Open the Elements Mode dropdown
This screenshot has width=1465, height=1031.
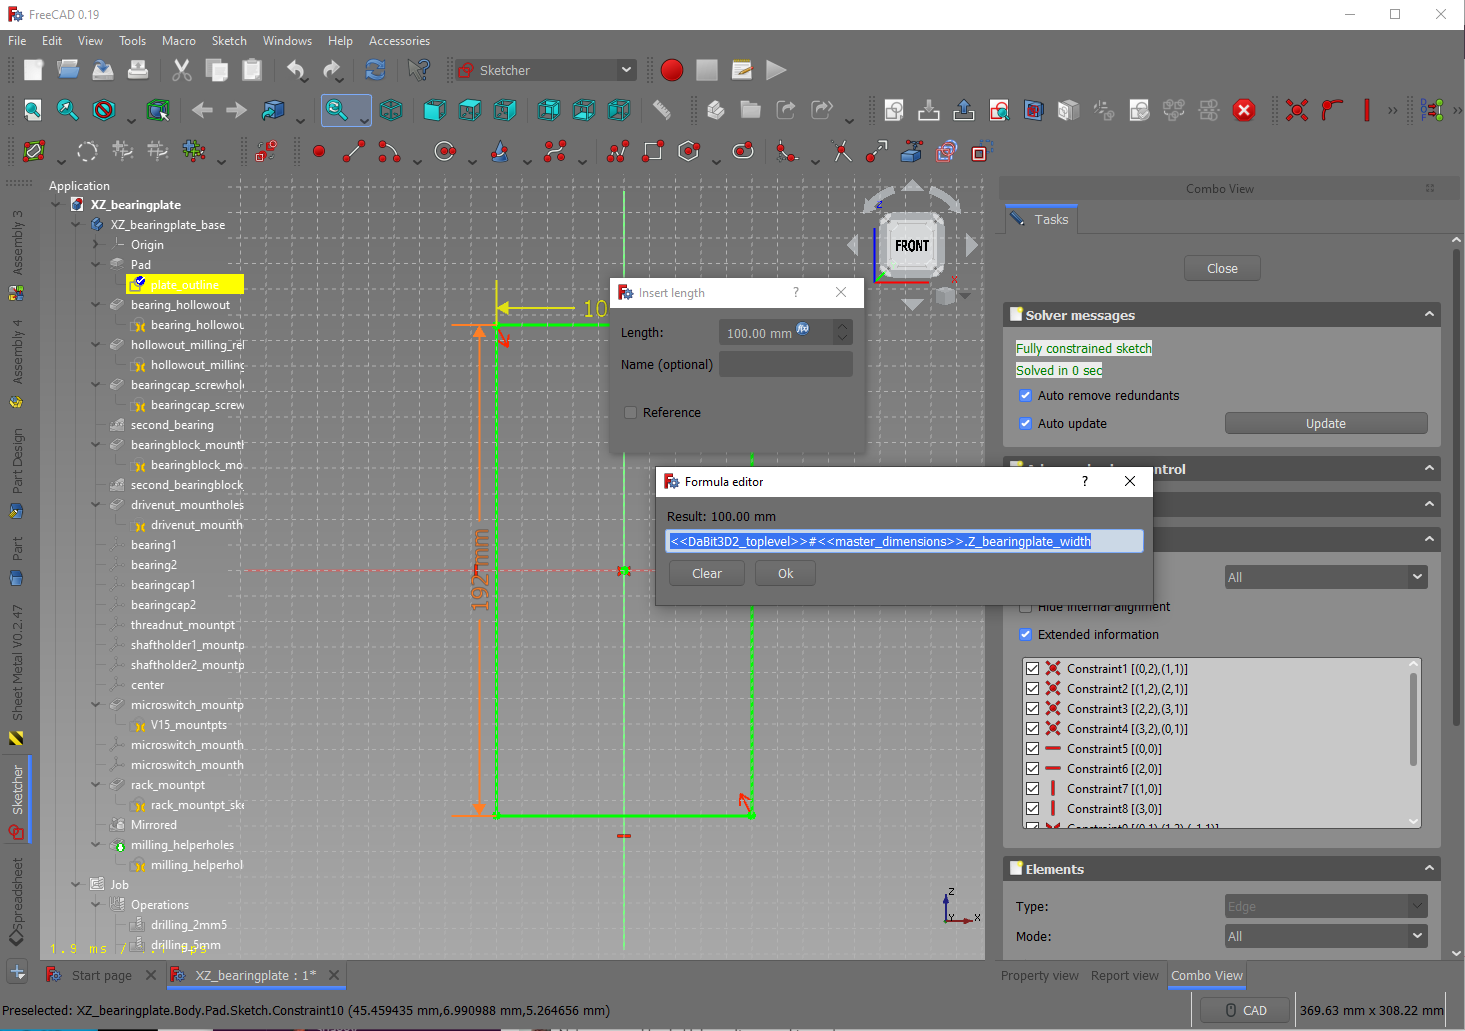click(1325, 937)
